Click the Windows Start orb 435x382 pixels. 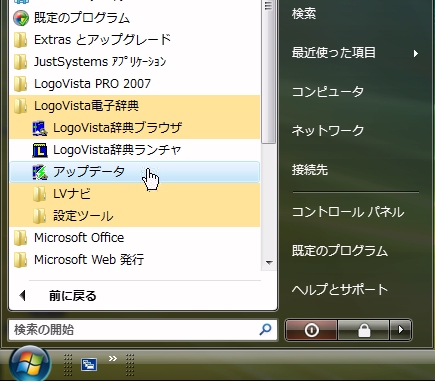pyautogui.click(x=30, y=363)
